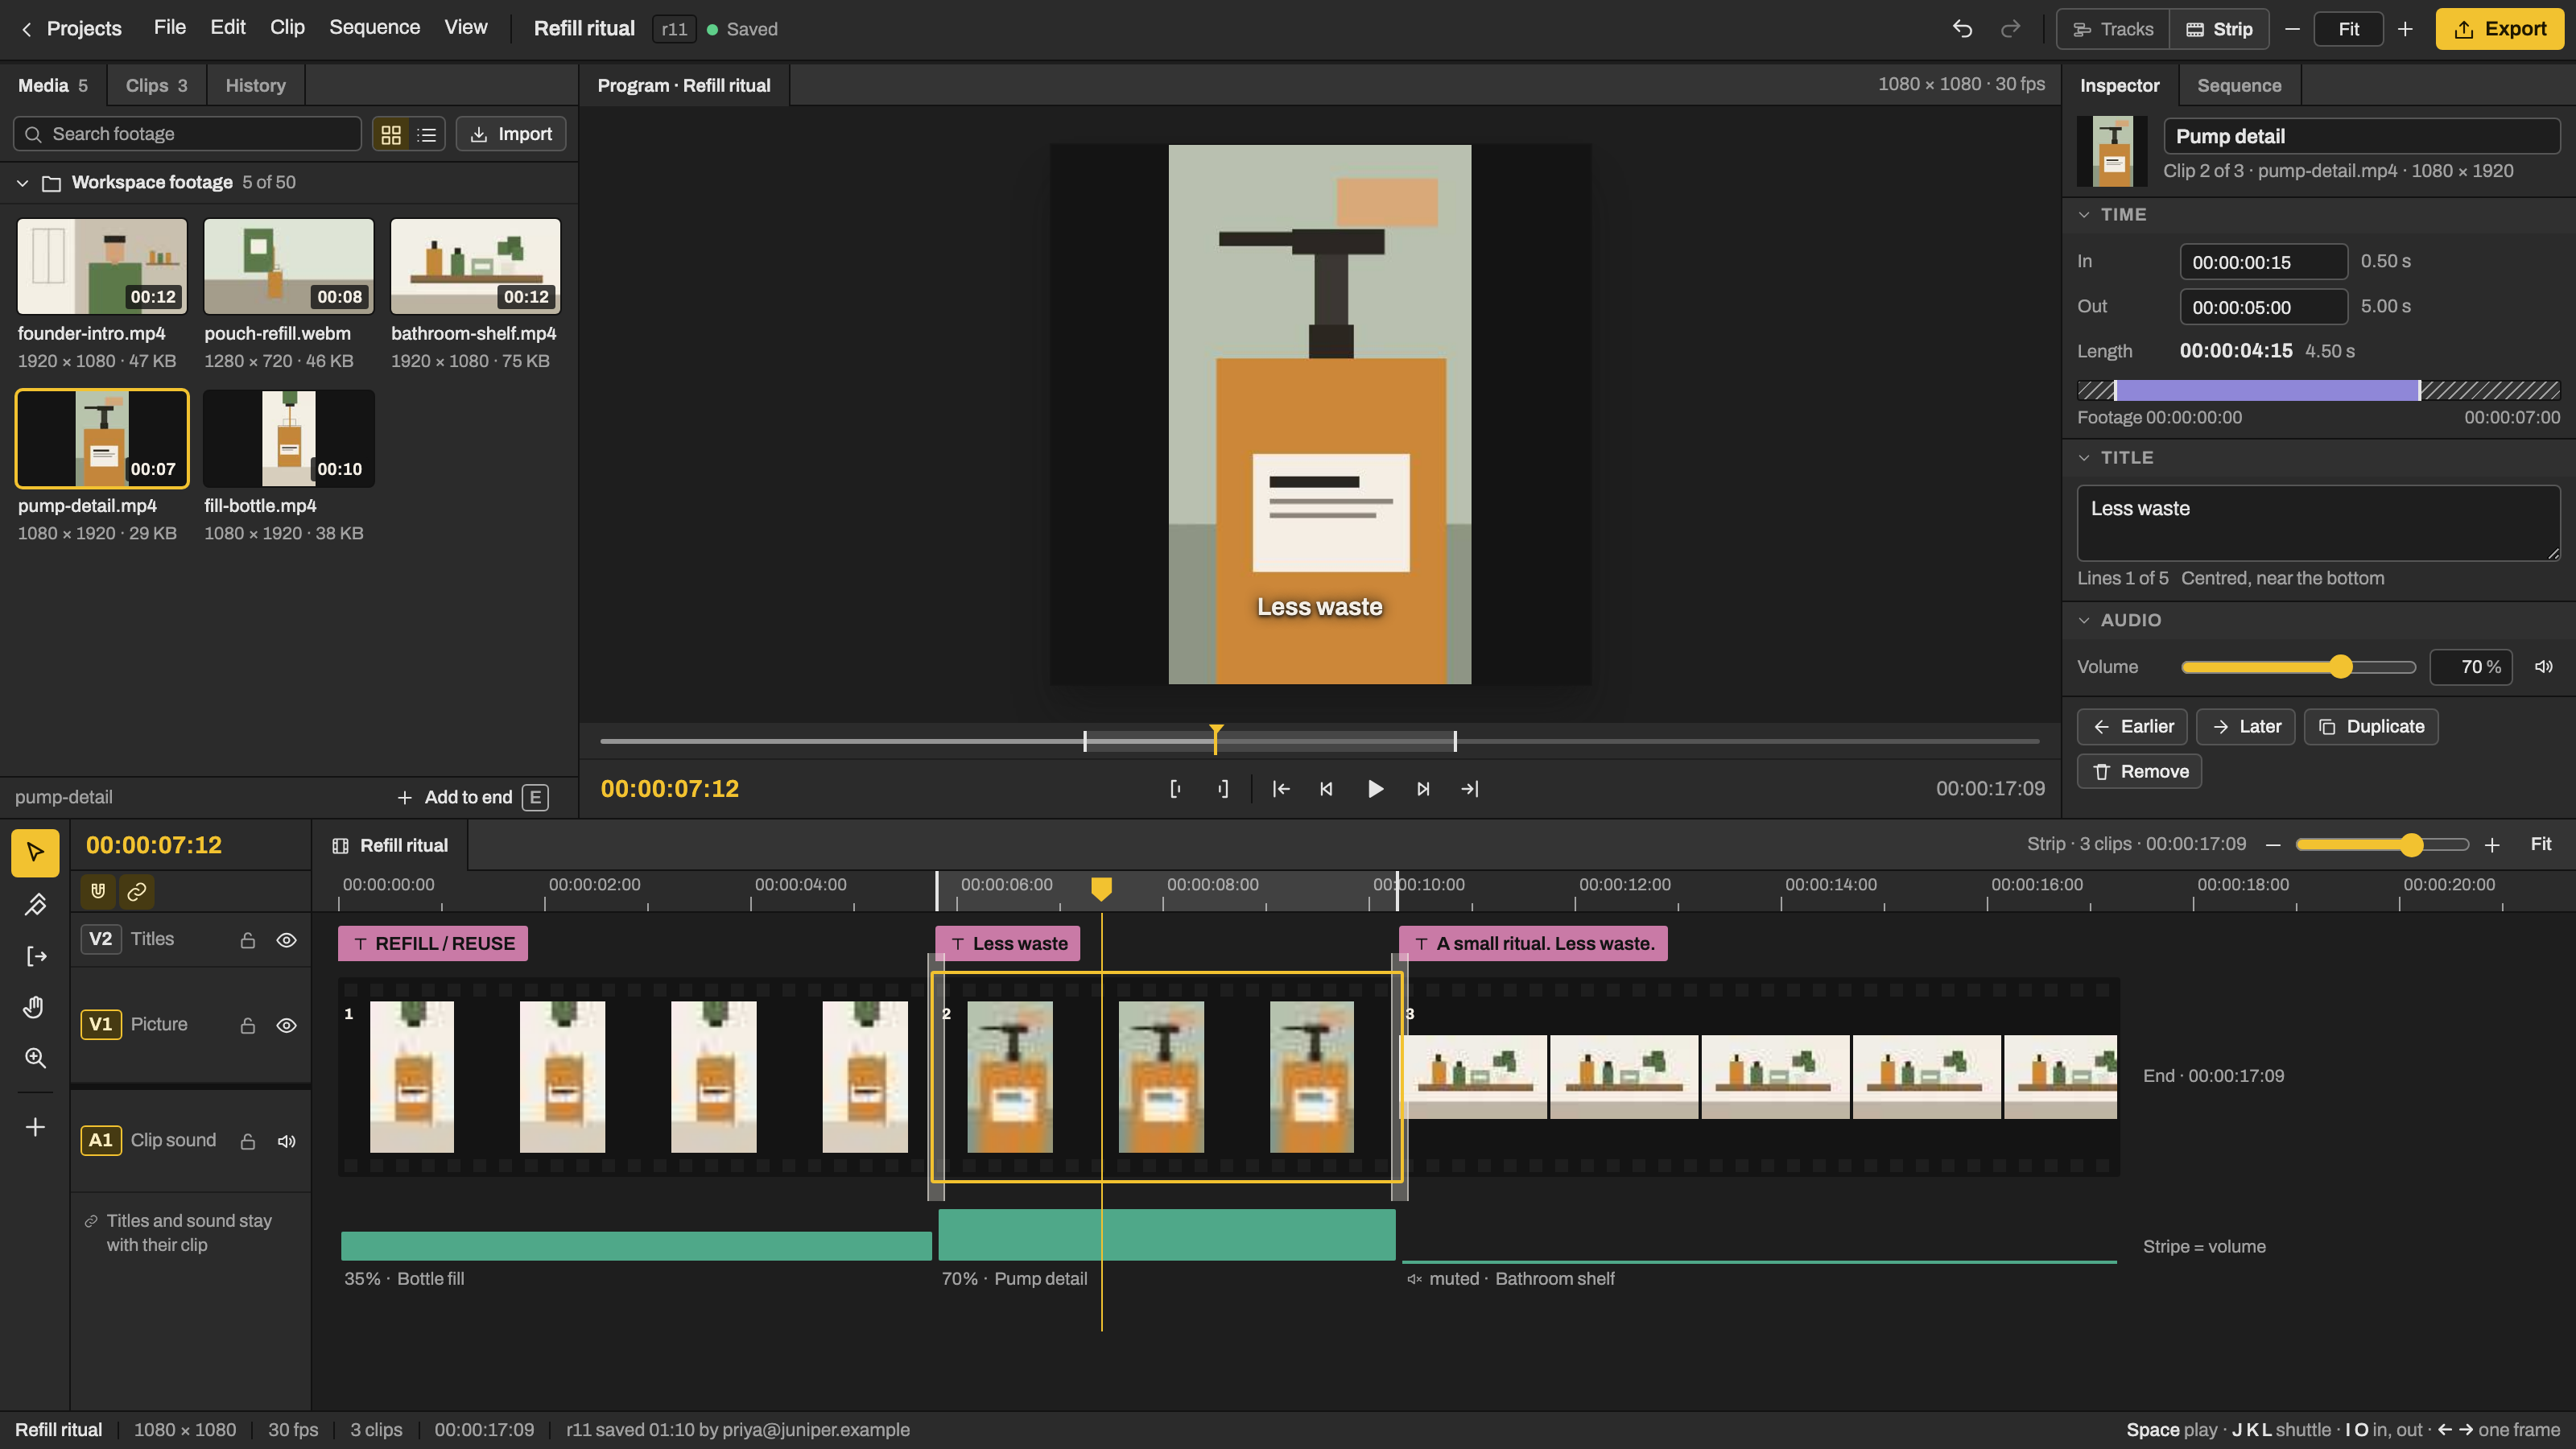
Task: Step back one frame
Action: [x=1326, y=789]
